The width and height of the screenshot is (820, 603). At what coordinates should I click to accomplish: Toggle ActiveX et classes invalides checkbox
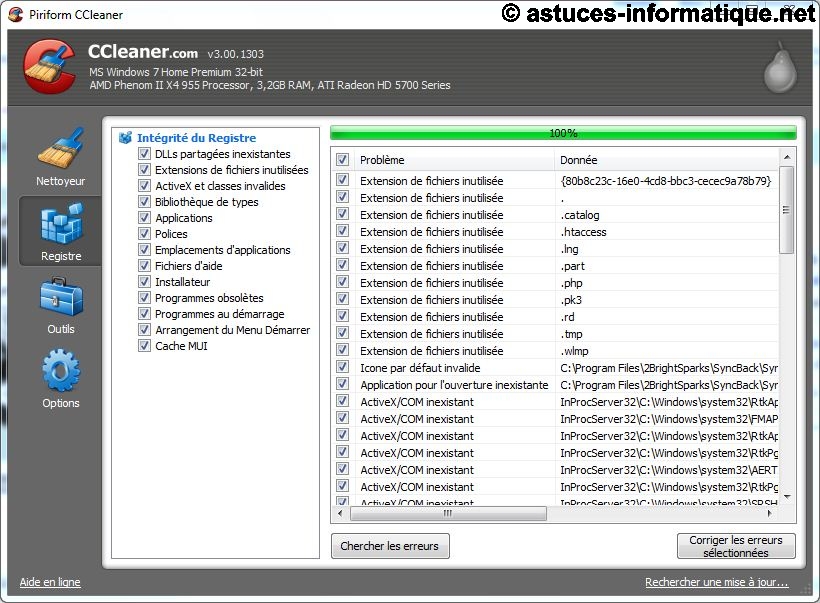pyautogui.click(x=144, y=186)
